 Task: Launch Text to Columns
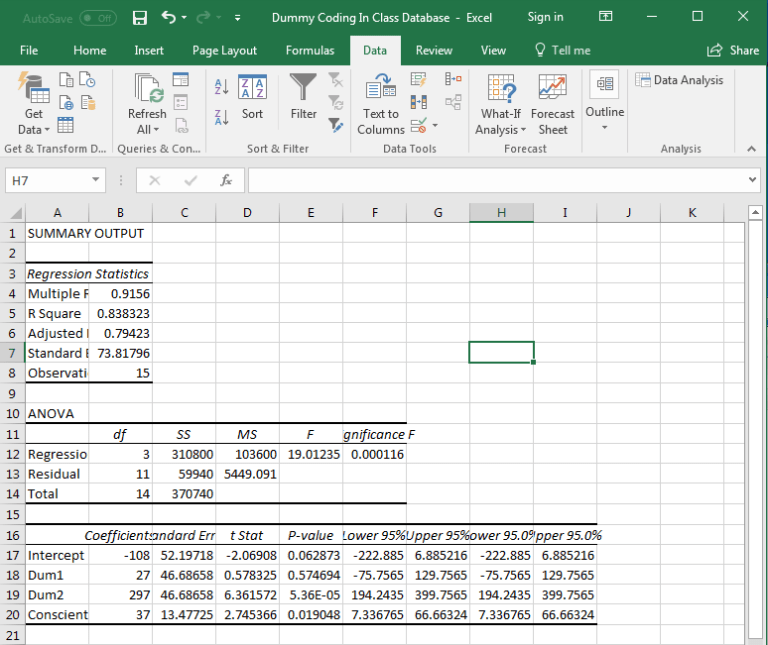pyautogui.click(x=381, y=104)
